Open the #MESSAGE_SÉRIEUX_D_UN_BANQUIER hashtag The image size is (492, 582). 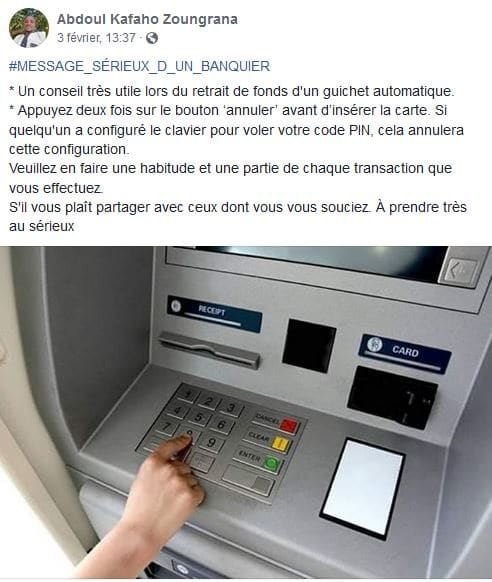tap(139, 66)
